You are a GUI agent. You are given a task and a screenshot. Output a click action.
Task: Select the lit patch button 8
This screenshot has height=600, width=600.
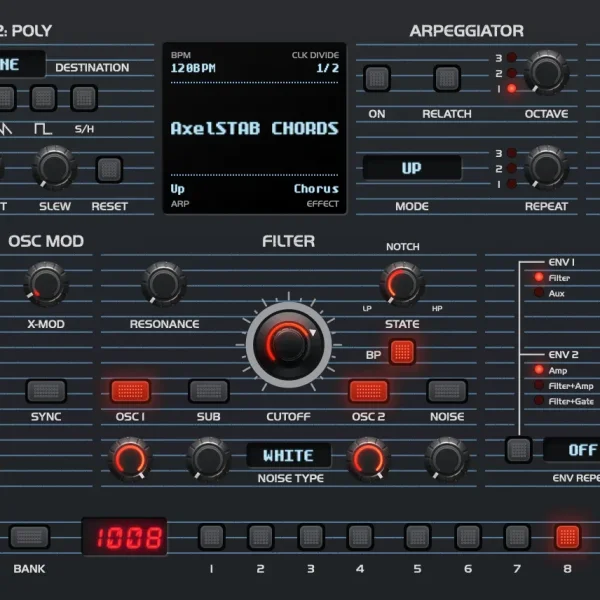[x=567, y=537]
